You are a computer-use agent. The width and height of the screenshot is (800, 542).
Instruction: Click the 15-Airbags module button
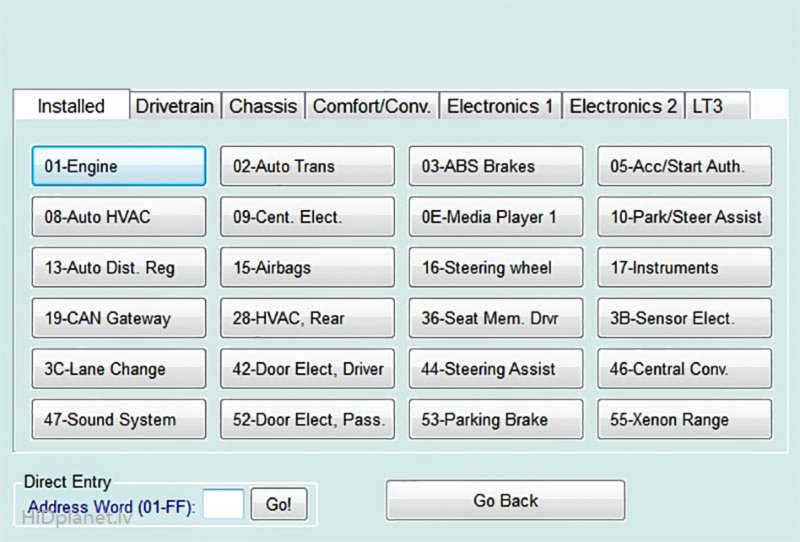(x=307, y=268)
